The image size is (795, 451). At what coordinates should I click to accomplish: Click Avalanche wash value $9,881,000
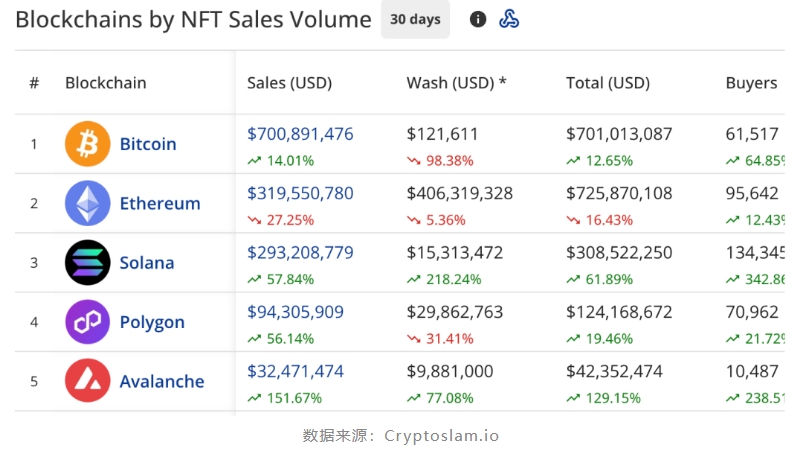[x=450, y=371]
